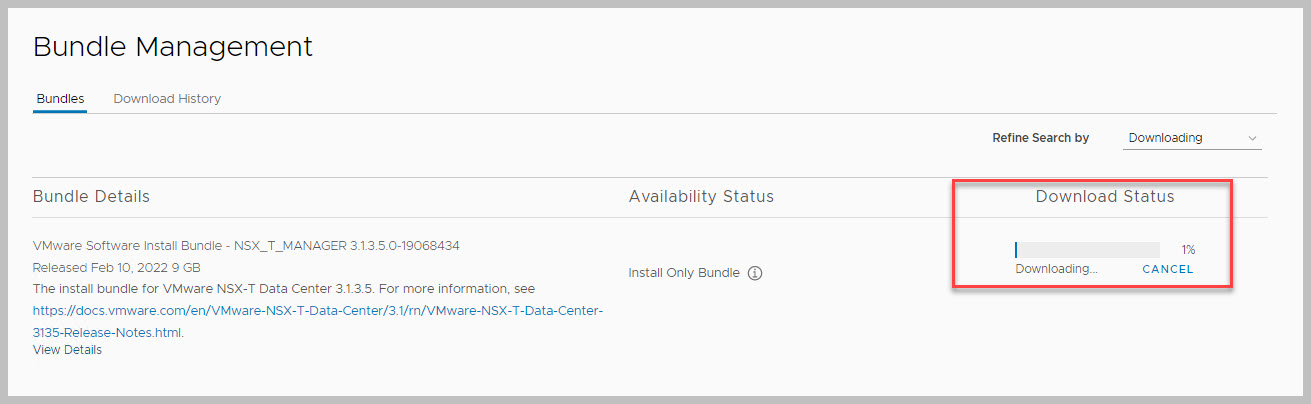Click the 1% progress percentage
Viewport: 1311px width, 404px height.
[1188, 250]
